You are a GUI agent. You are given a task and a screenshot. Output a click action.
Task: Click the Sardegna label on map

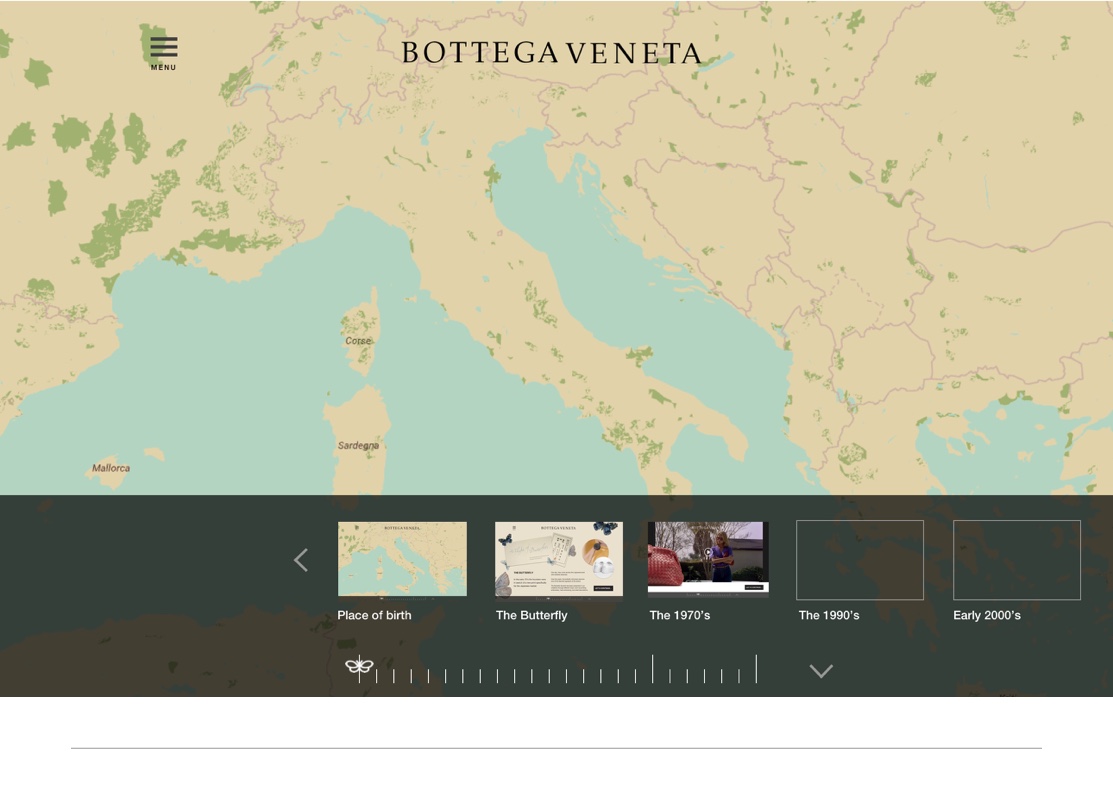click(358, 446)
